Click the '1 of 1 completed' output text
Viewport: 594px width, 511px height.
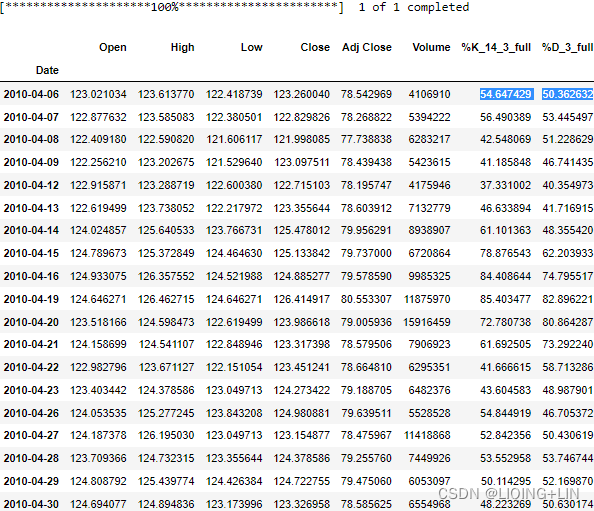pos(414,7)
